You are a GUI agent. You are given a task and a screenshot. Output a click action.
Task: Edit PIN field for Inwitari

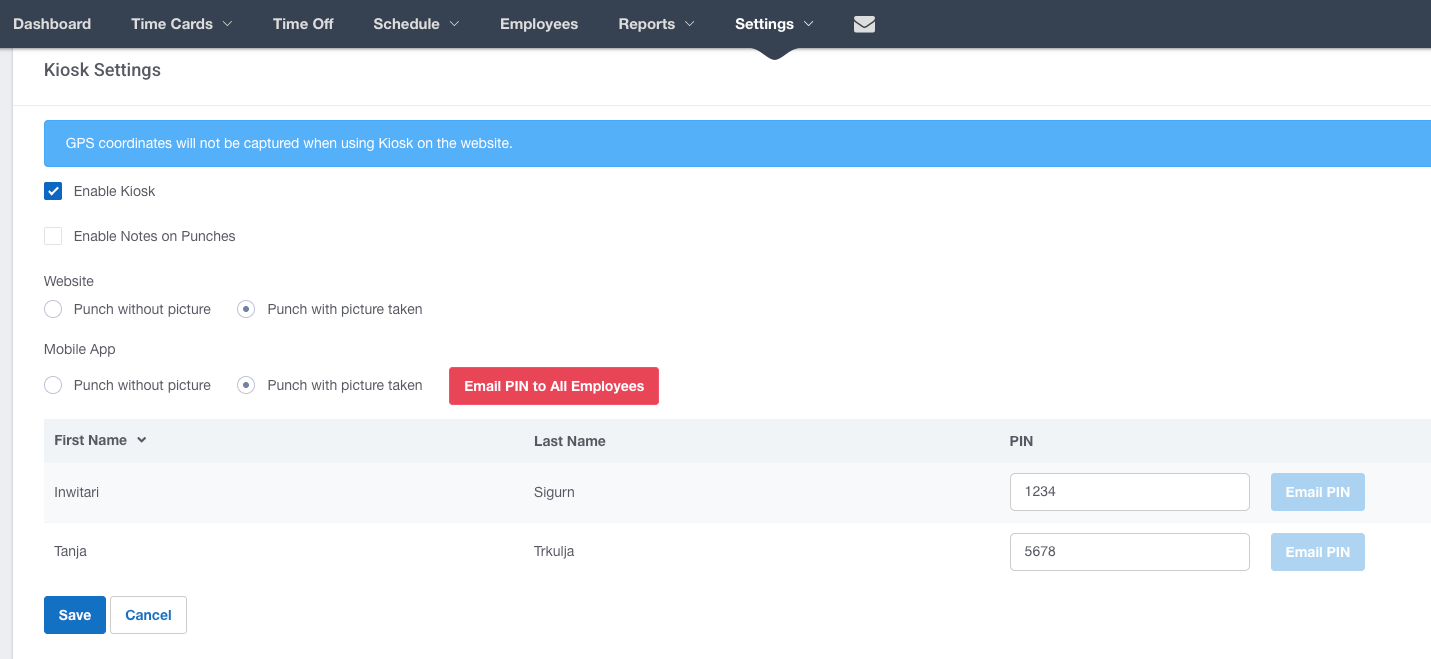[1130, 492]
